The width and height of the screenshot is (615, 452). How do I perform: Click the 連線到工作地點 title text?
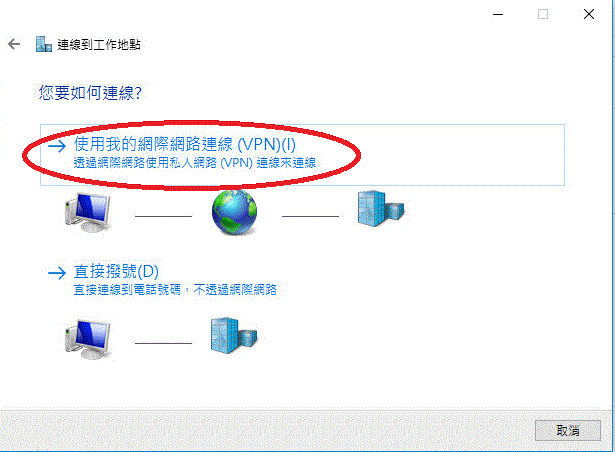99,44
